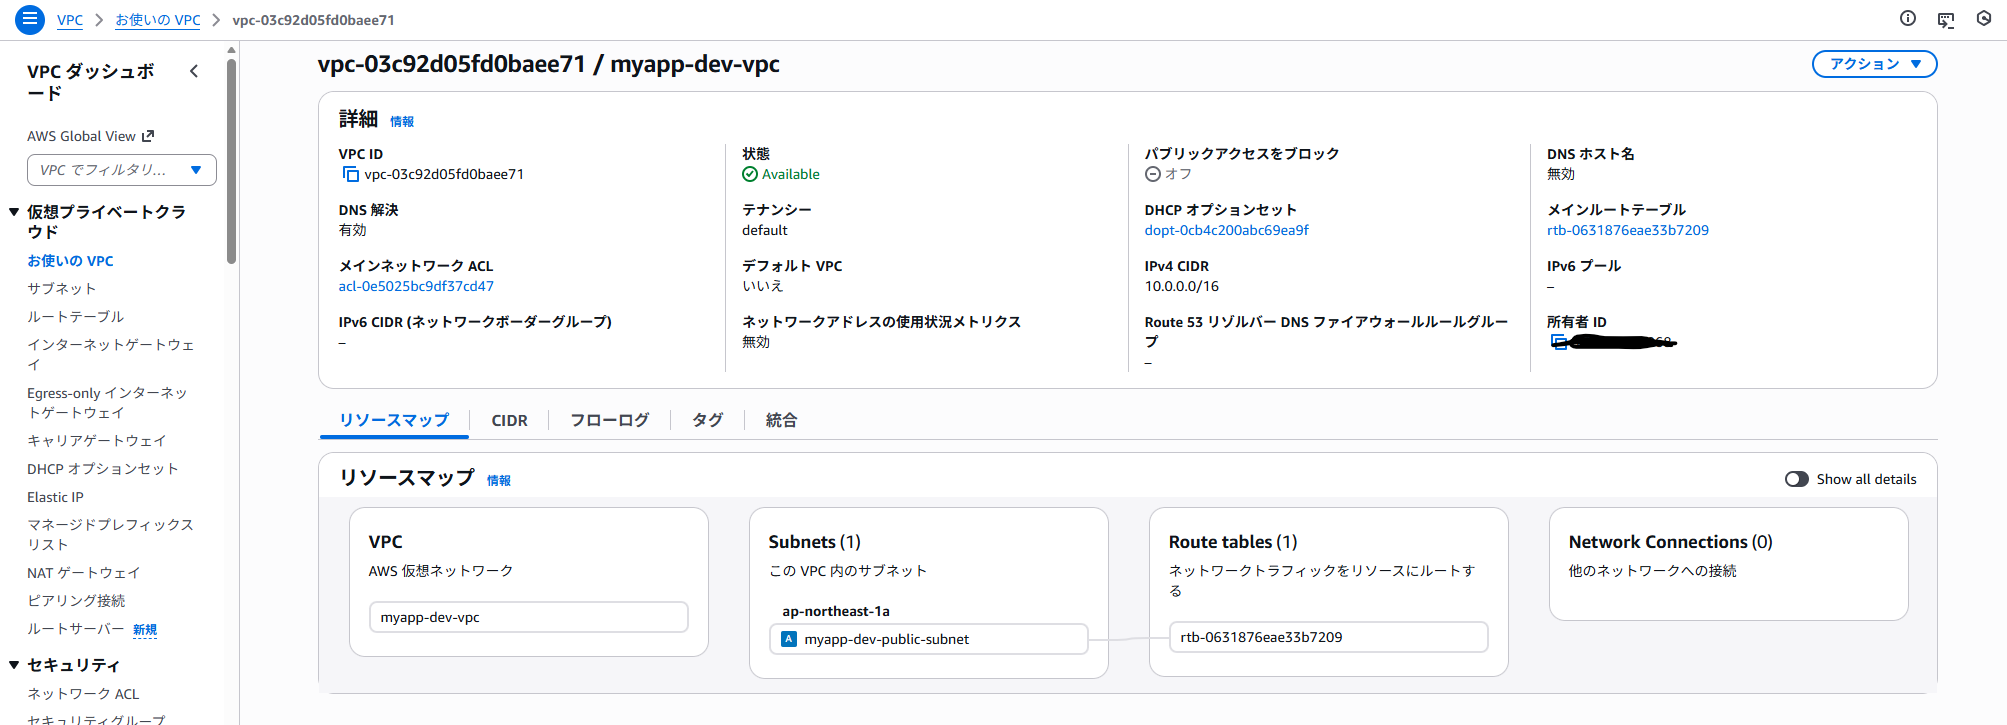The image size is (2007, 725).
Task: Click the info circle icon in top bar
Action: pos(1908,18)
